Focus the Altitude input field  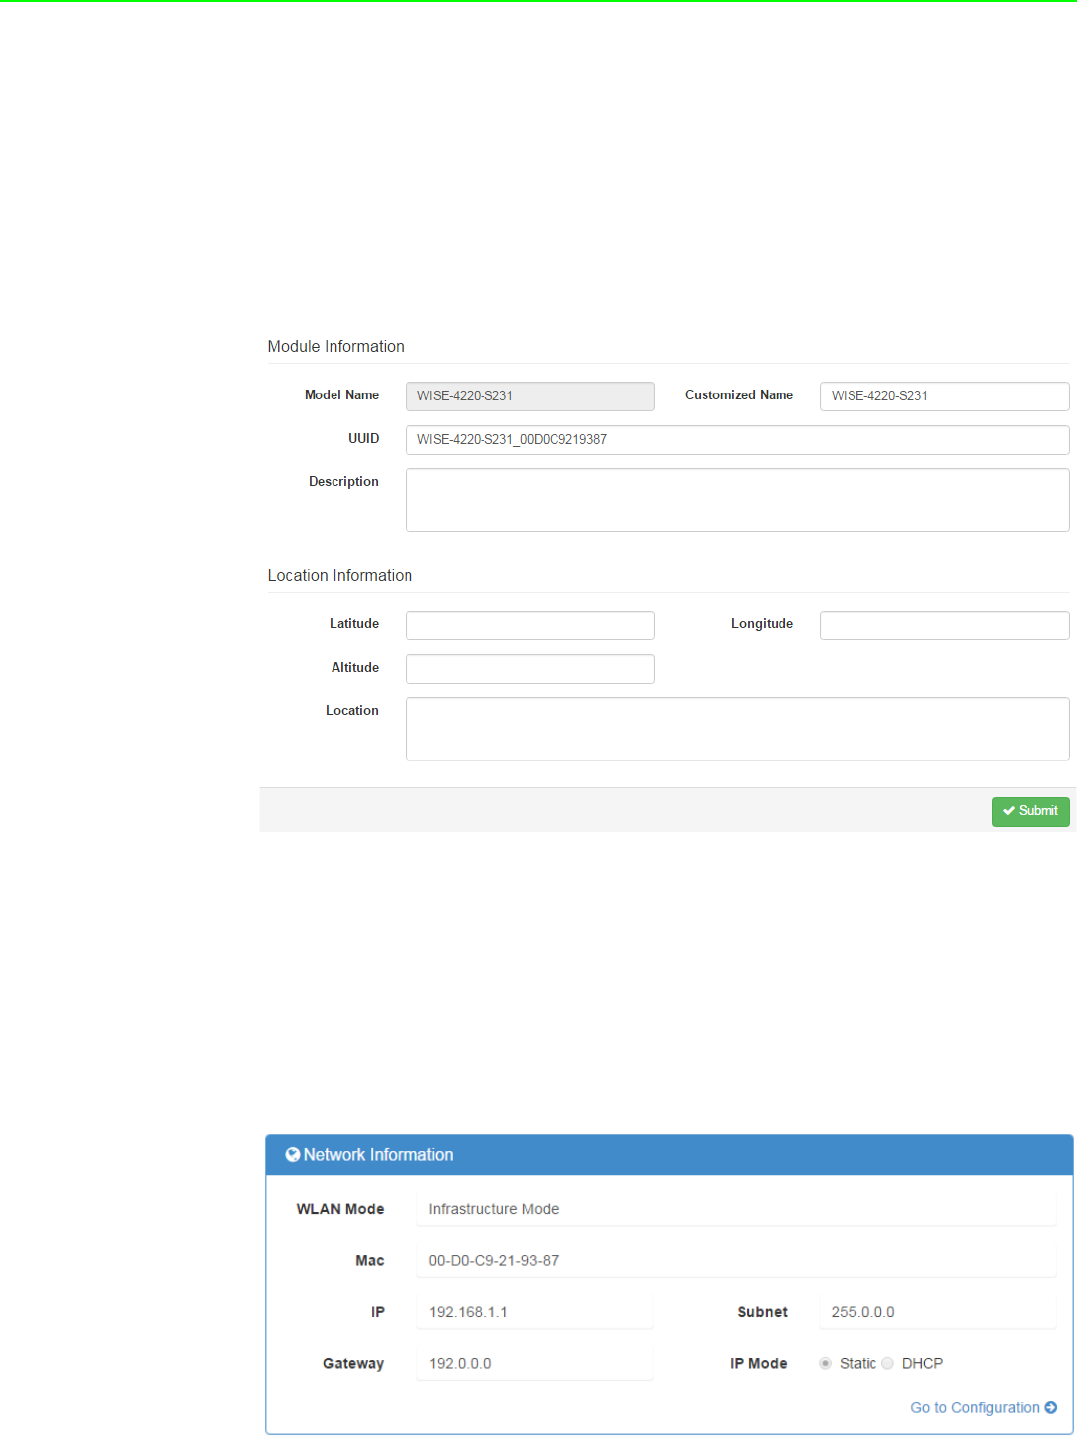[530, 669]
